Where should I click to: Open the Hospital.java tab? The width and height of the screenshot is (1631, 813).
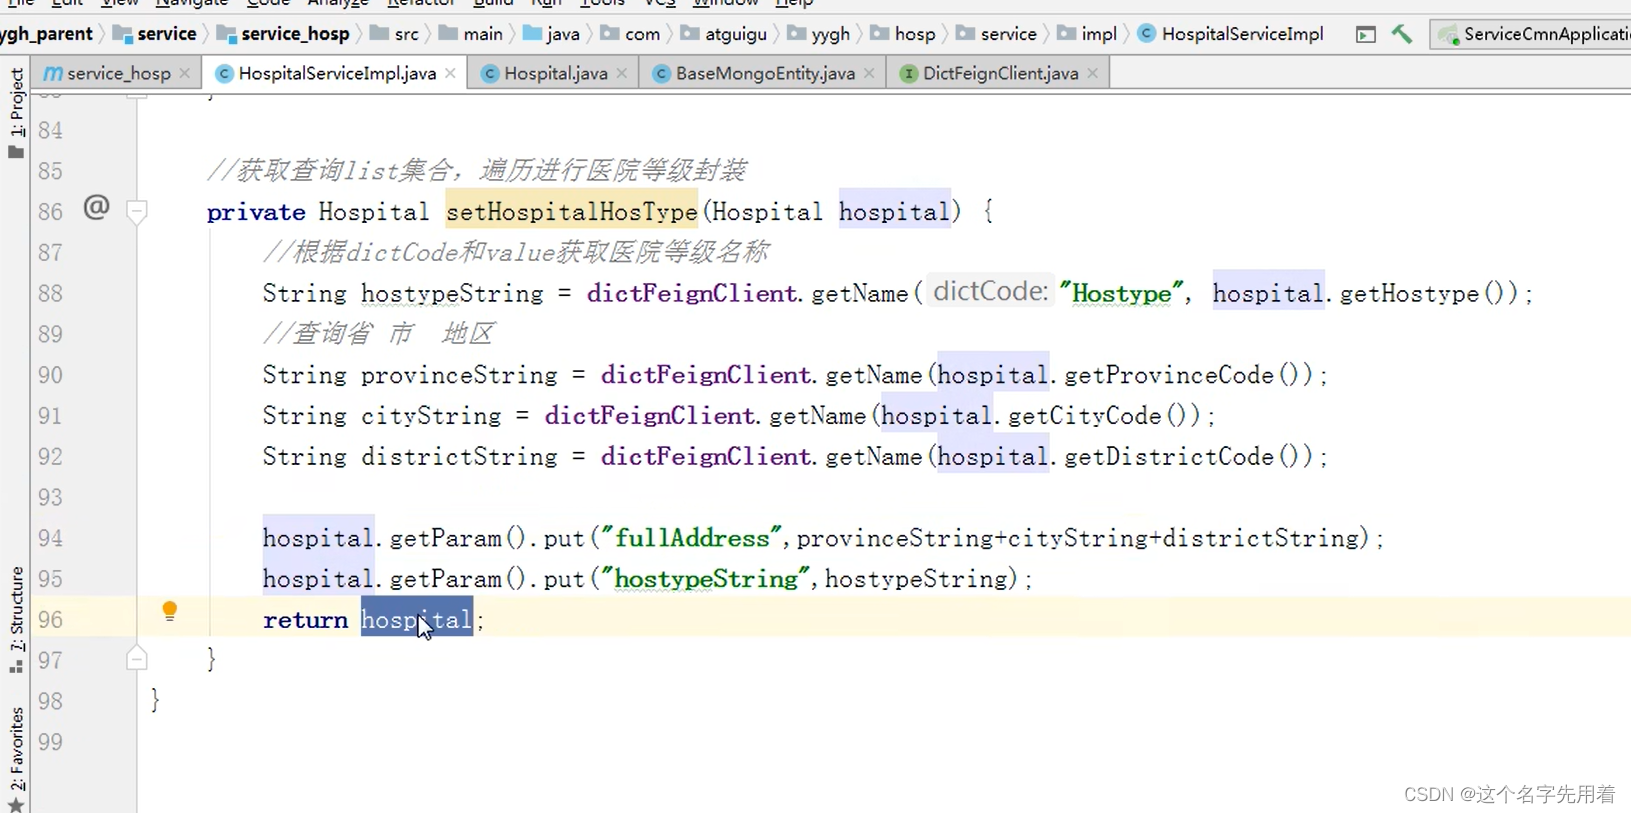(555, 73)
